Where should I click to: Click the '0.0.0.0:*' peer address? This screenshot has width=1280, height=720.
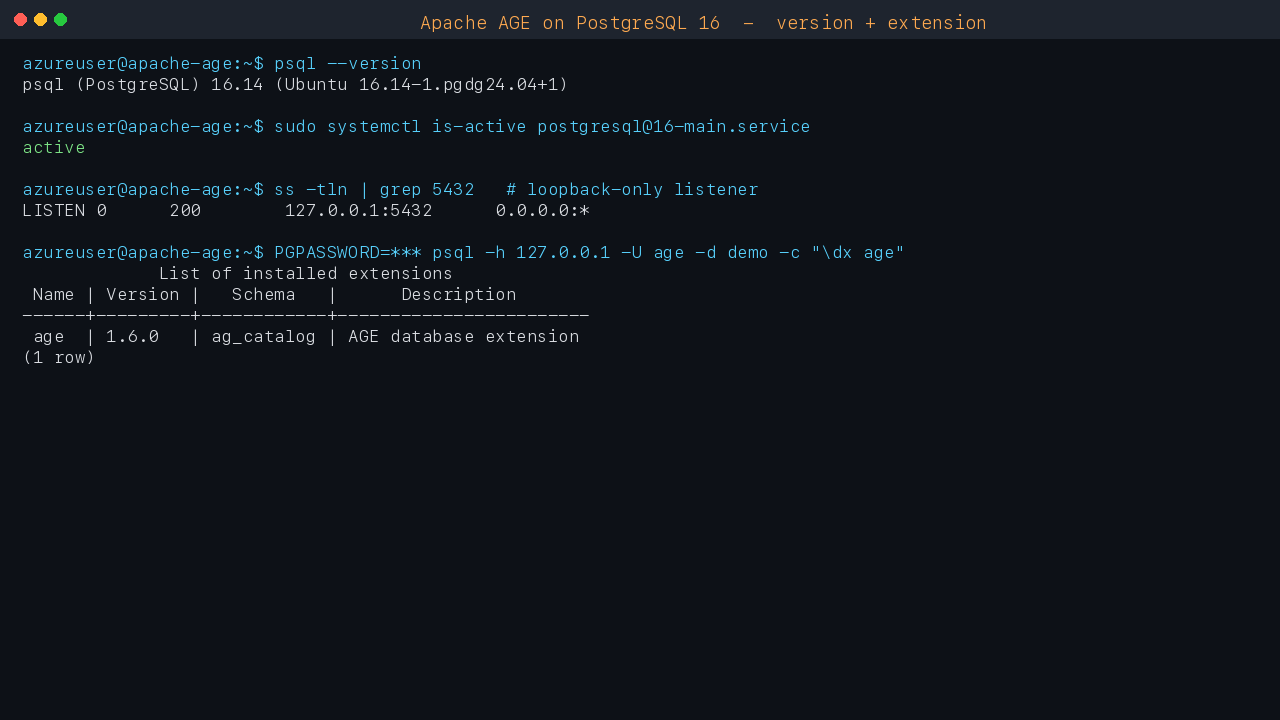(x=543, y=211)
